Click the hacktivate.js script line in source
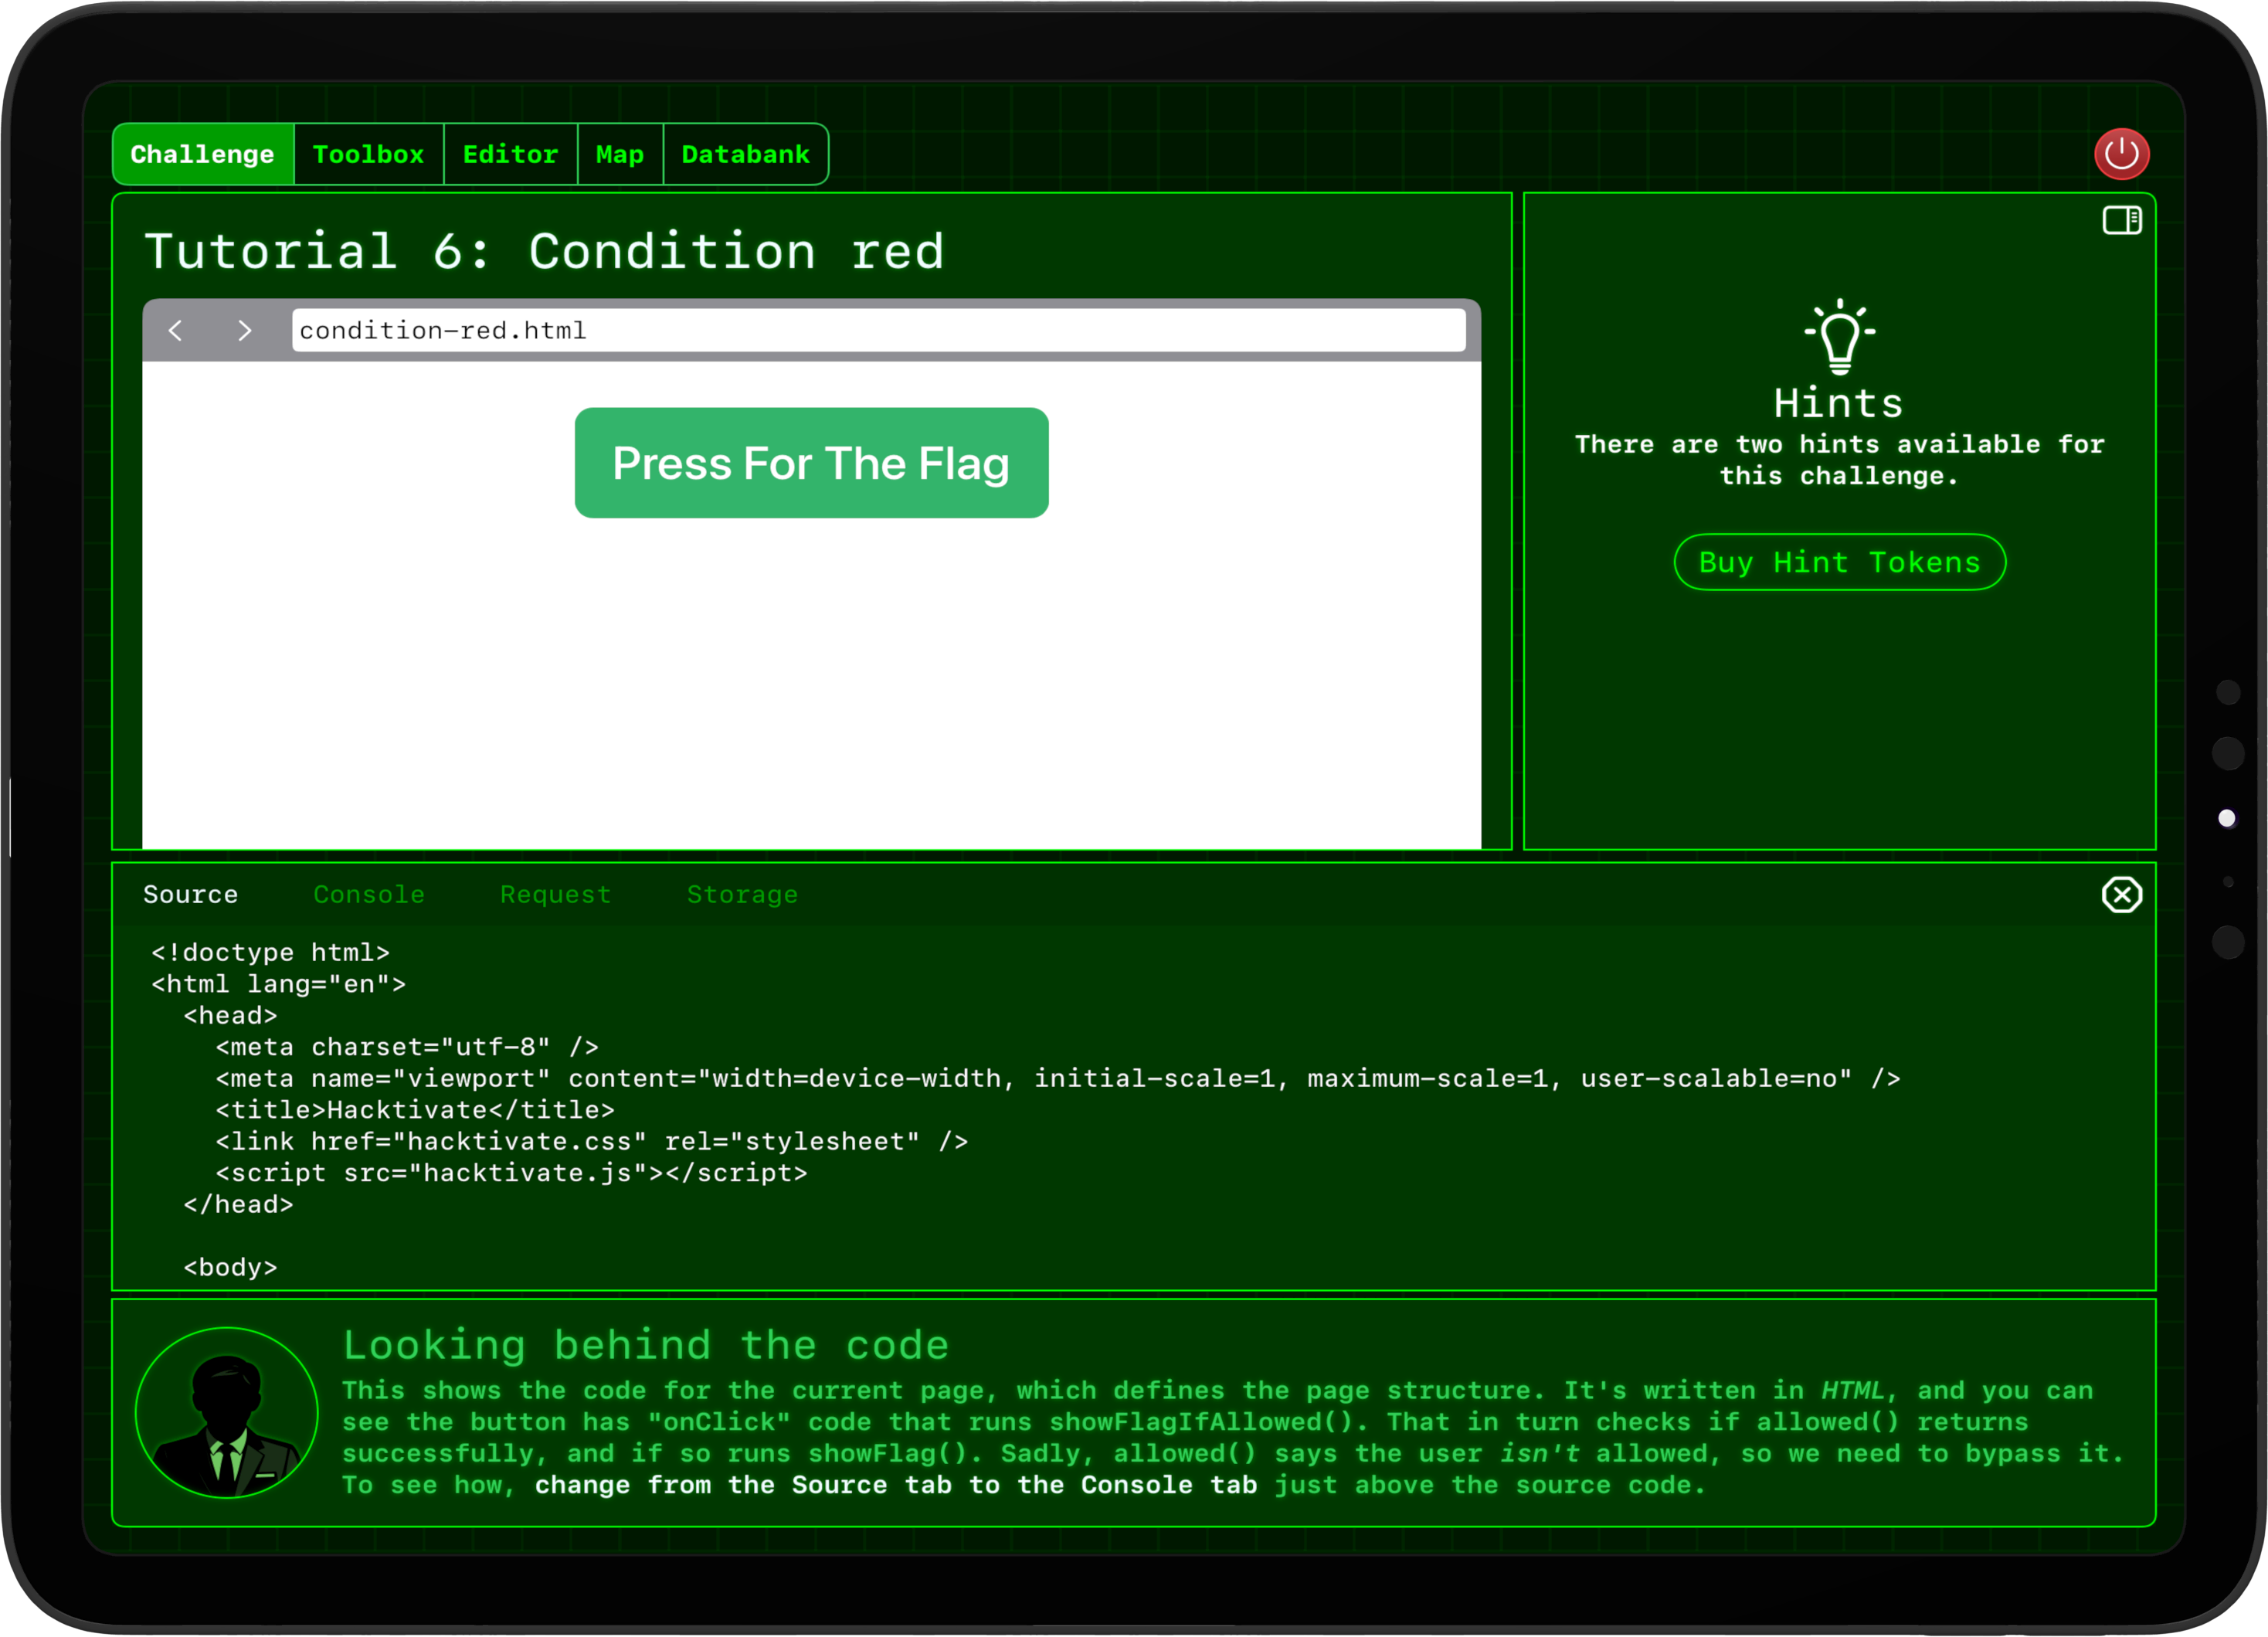The image size is (2268, 1637). point(511,1172)
